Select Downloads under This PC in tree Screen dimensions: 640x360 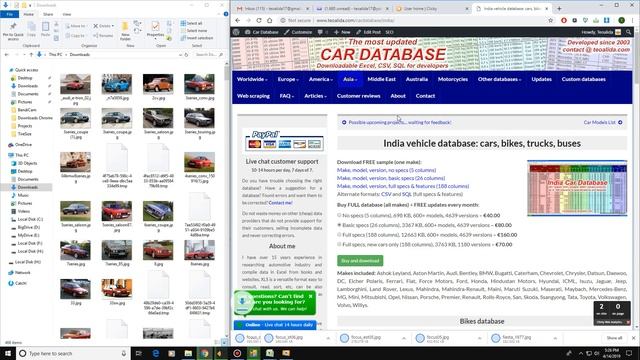click(x=27, y=187)
